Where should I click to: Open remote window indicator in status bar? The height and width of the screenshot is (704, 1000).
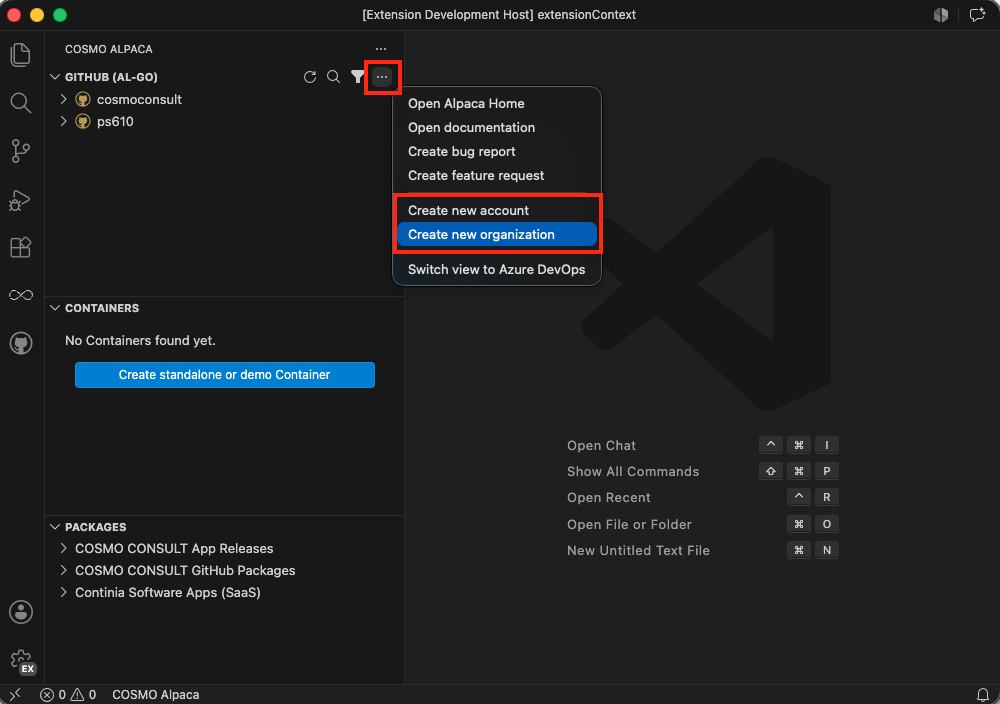15,694
